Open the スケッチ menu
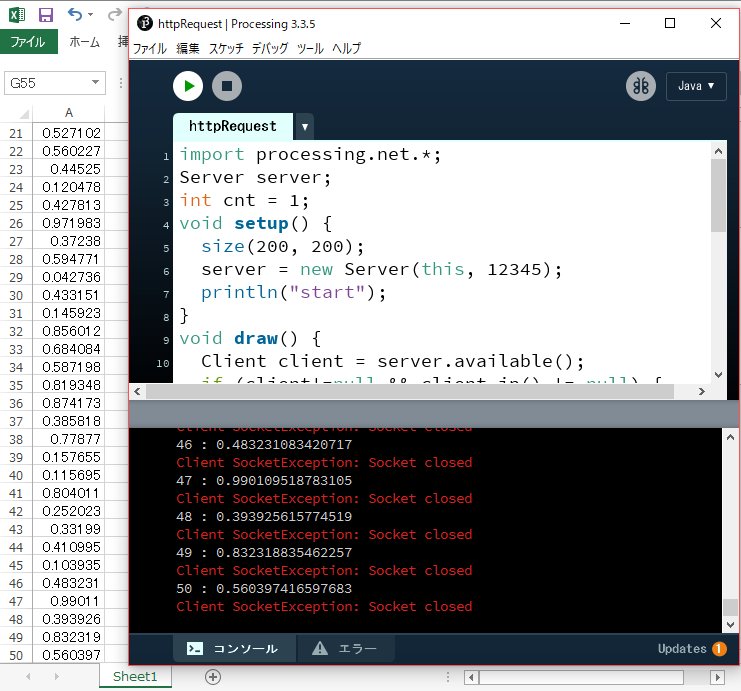This screenshot has width=741, height=691. 225,48
